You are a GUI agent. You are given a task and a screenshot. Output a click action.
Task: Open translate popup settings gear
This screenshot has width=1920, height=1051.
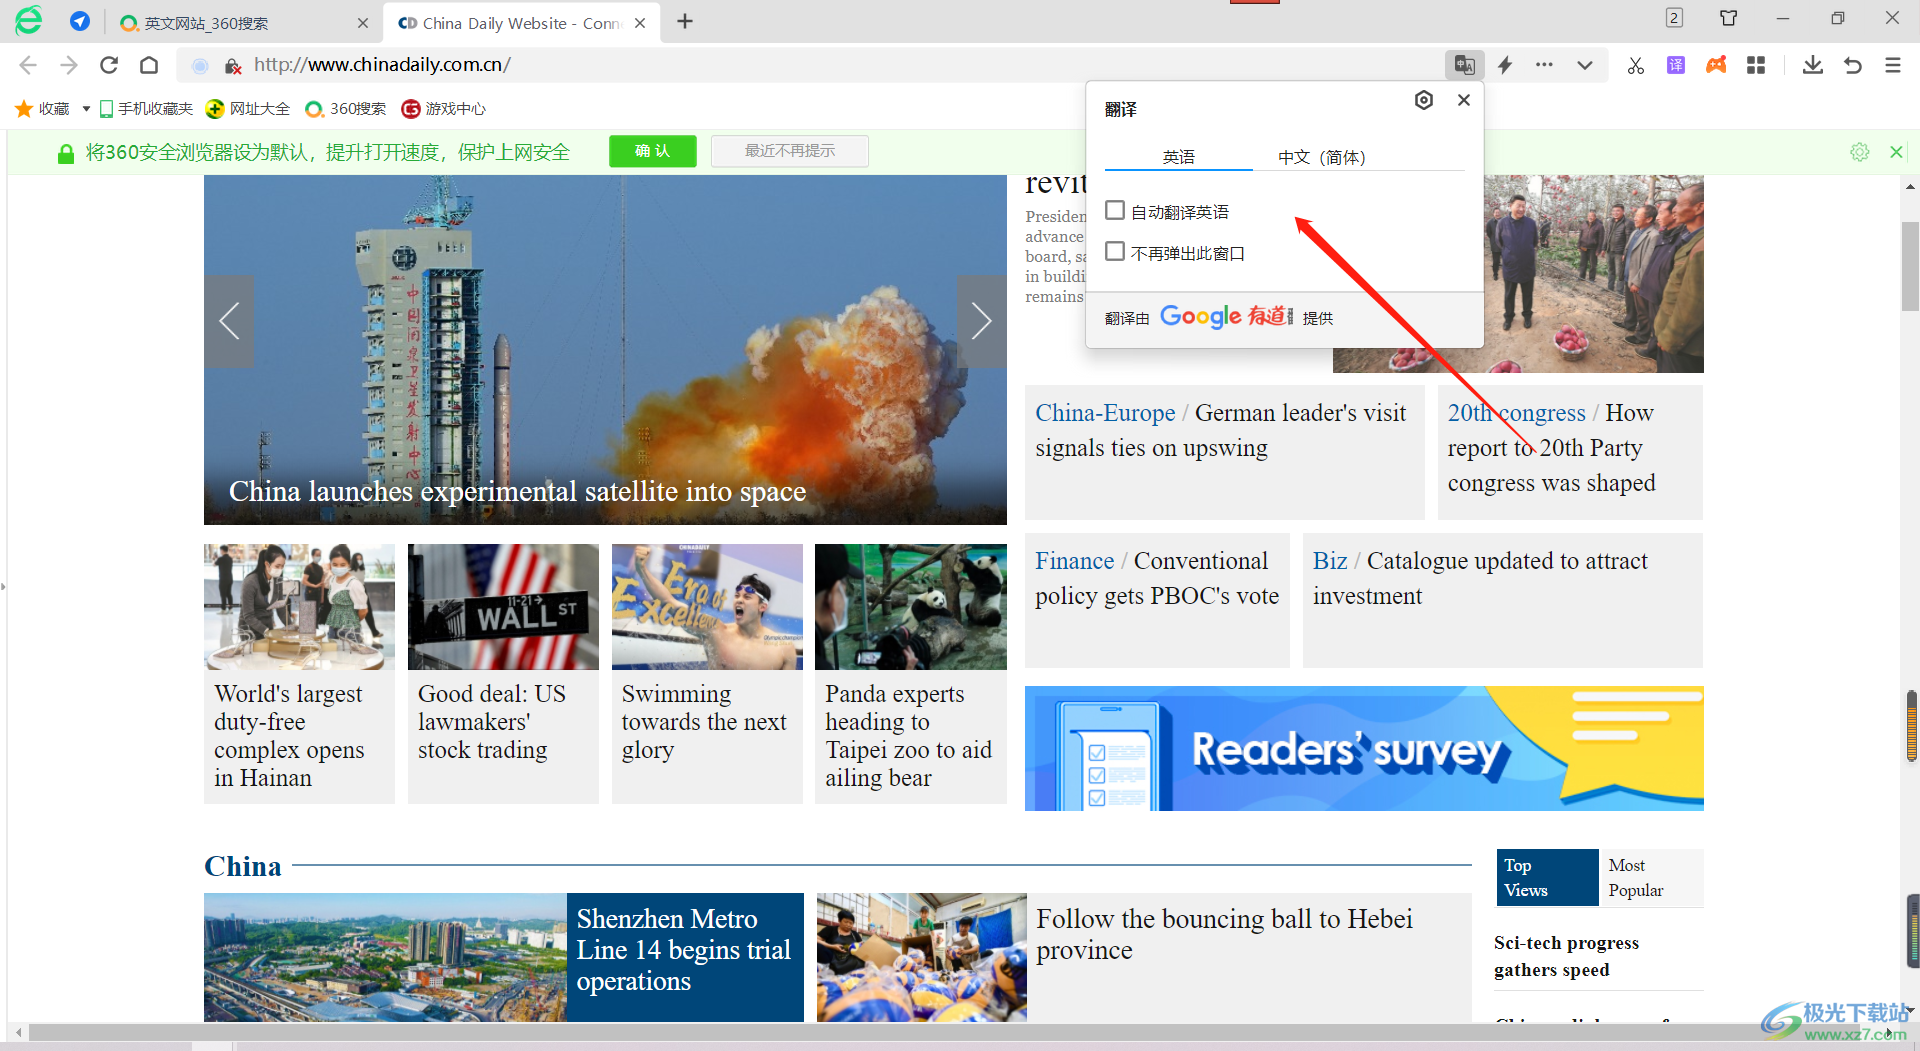coord(1424,100)
